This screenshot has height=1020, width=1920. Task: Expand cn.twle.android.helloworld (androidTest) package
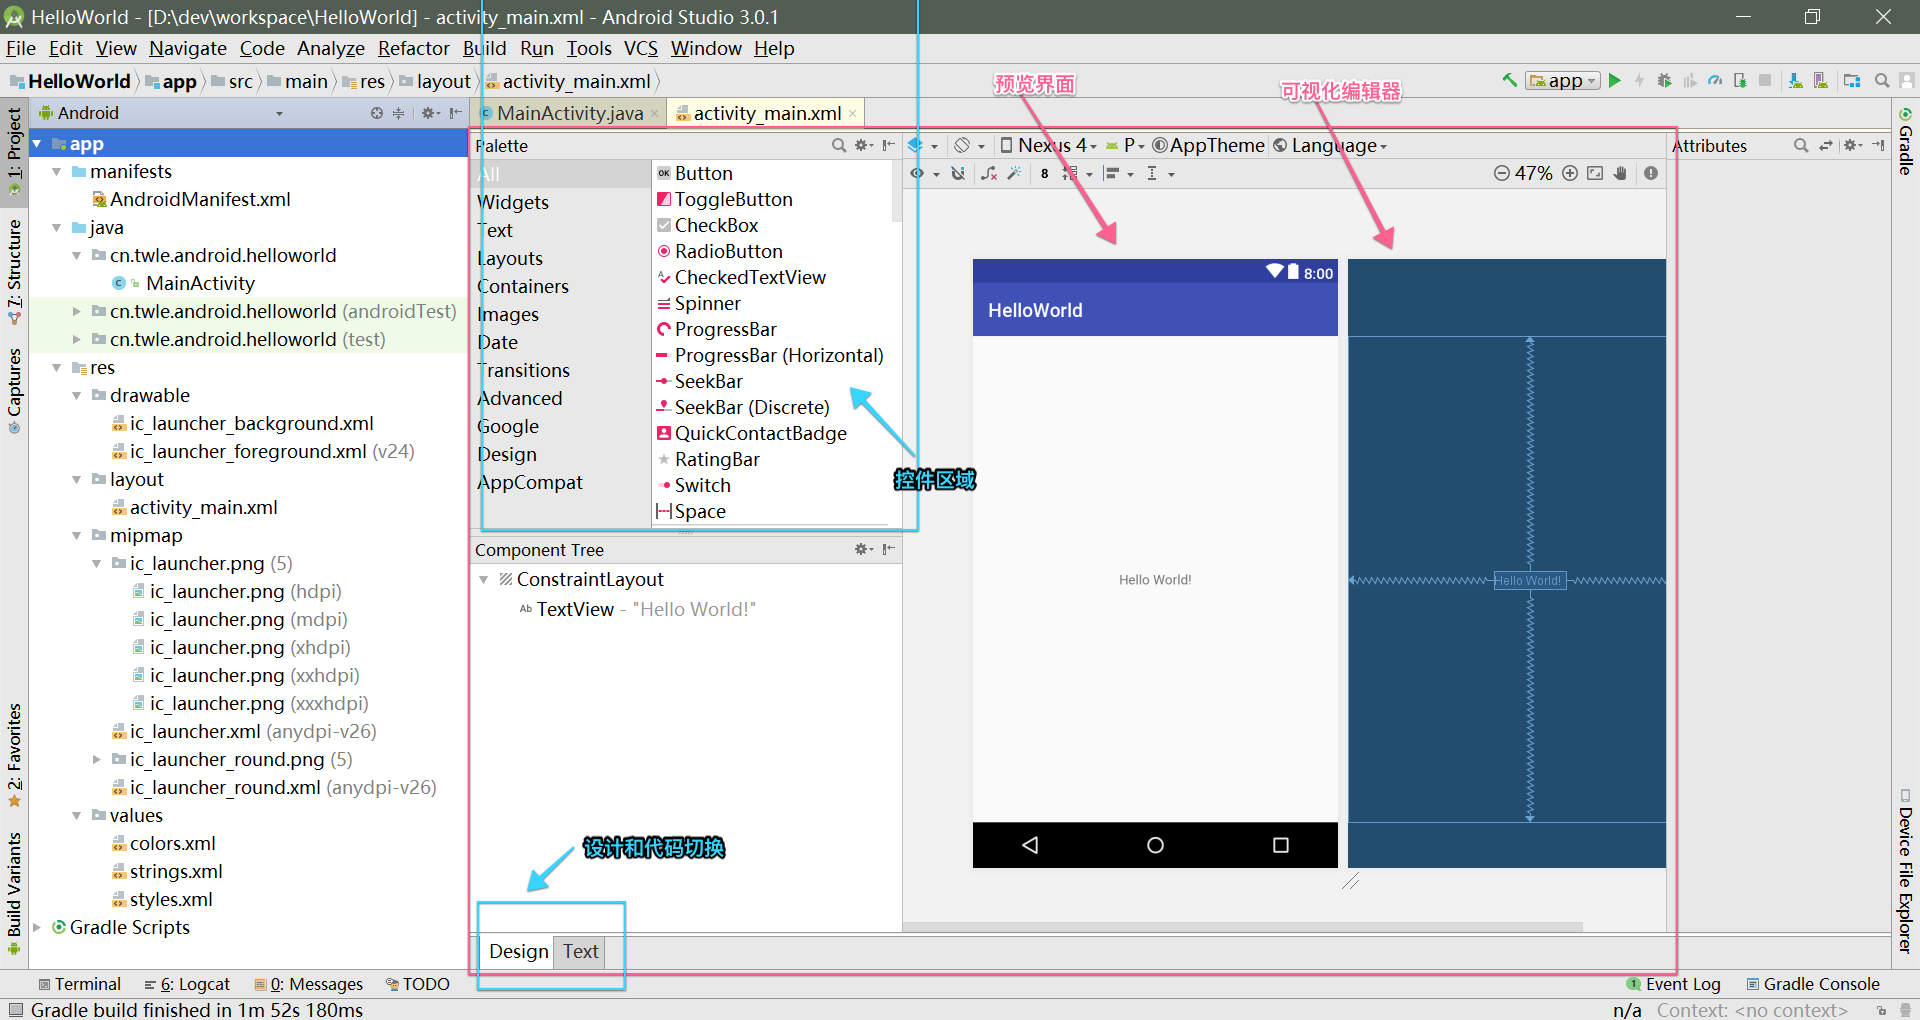77,312
